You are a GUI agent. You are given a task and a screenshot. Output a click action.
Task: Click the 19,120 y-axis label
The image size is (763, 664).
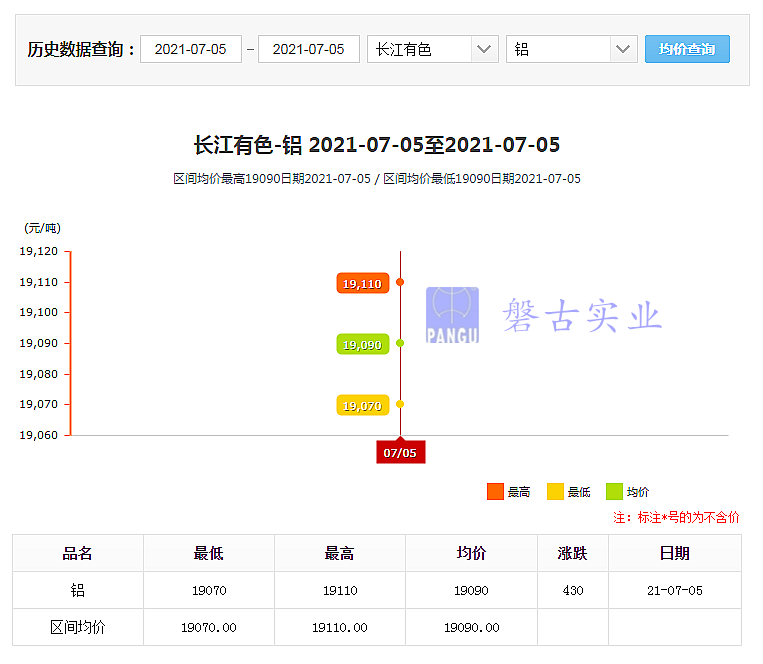[x=38, y=251]
